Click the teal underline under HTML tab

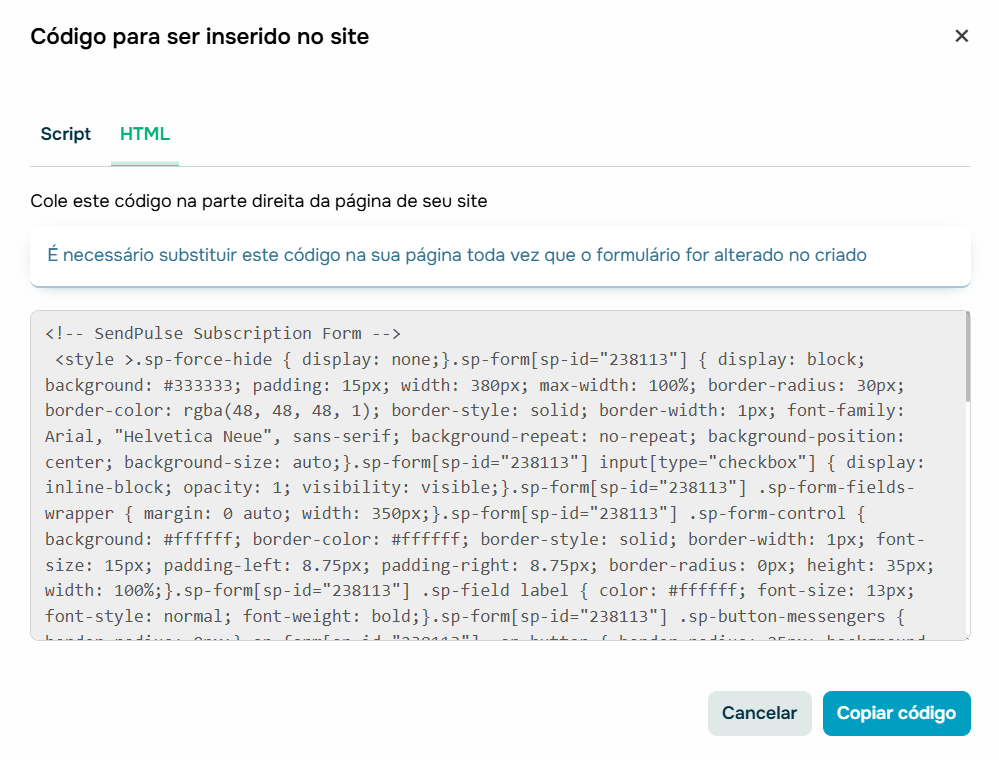[144, 160]
